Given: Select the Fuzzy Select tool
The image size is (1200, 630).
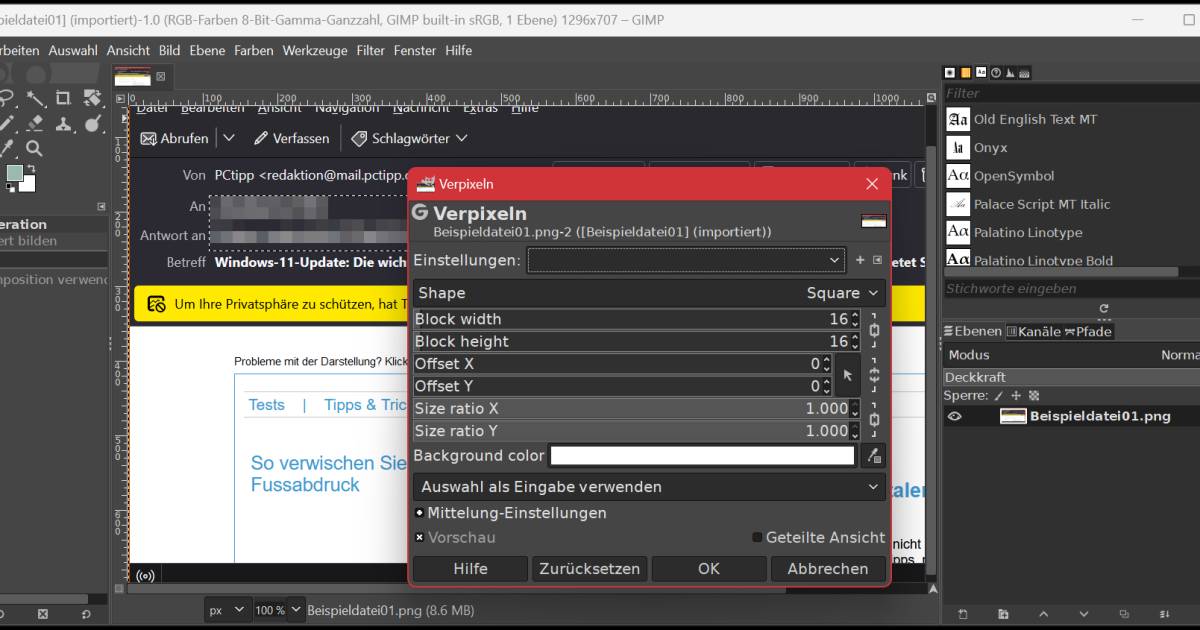Looking at the screenshot, I should [x=36, y=98].
